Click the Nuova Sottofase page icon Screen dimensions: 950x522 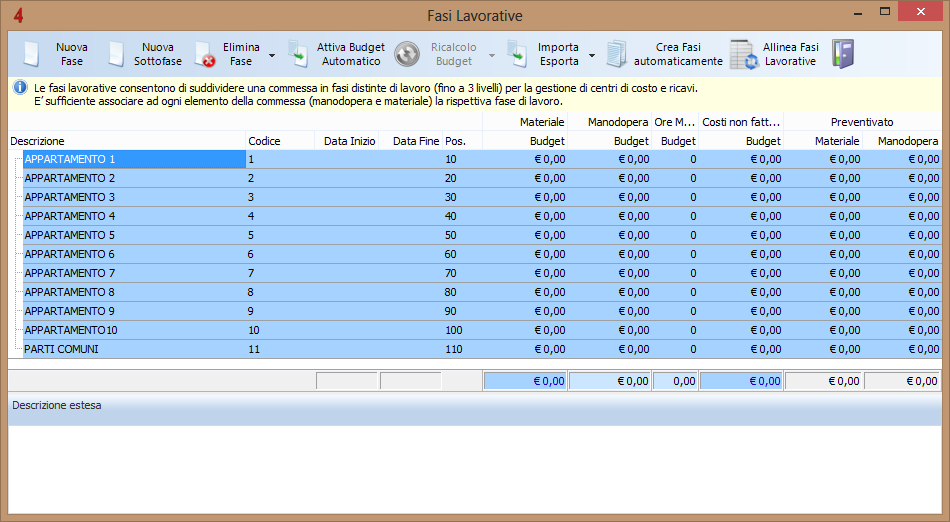[116, 54]
